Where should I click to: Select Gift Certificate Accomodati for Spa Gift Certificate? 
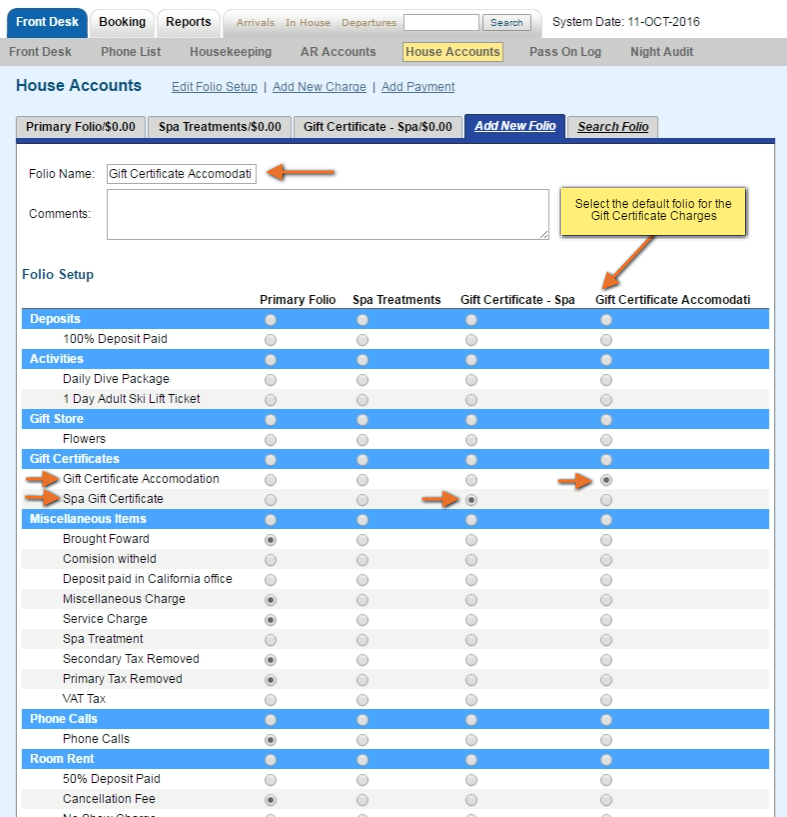[606, 500]
